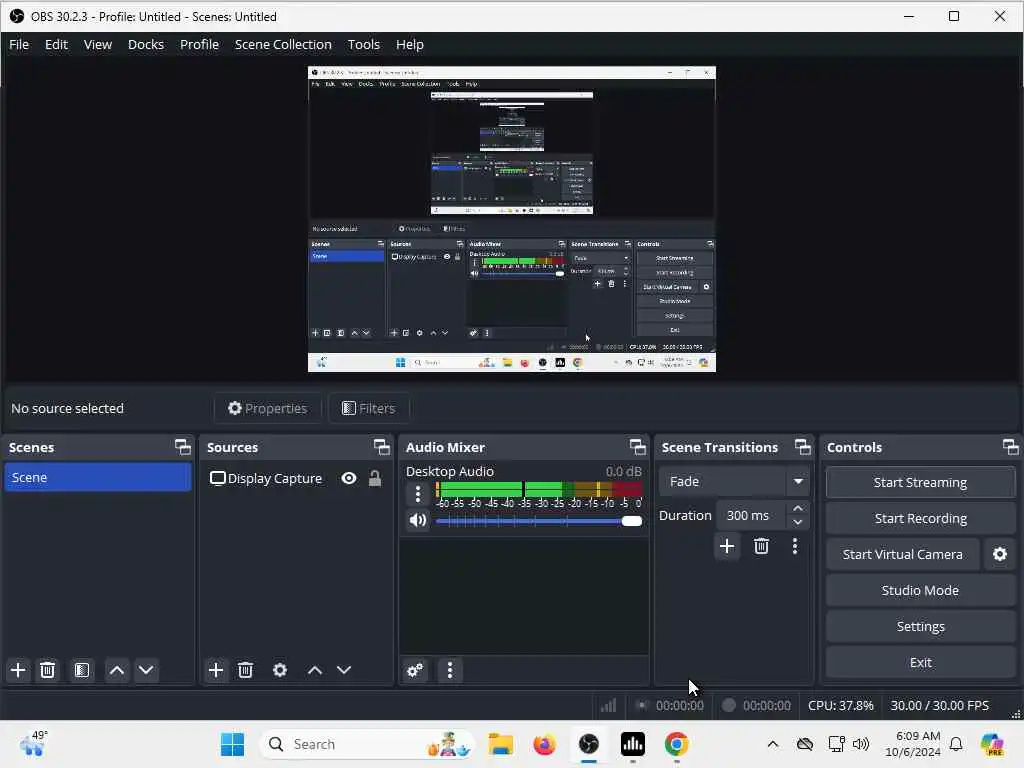Undock the Controls panel
The width and height of the screenshot is (1024, 768).
pos(1010,447)
